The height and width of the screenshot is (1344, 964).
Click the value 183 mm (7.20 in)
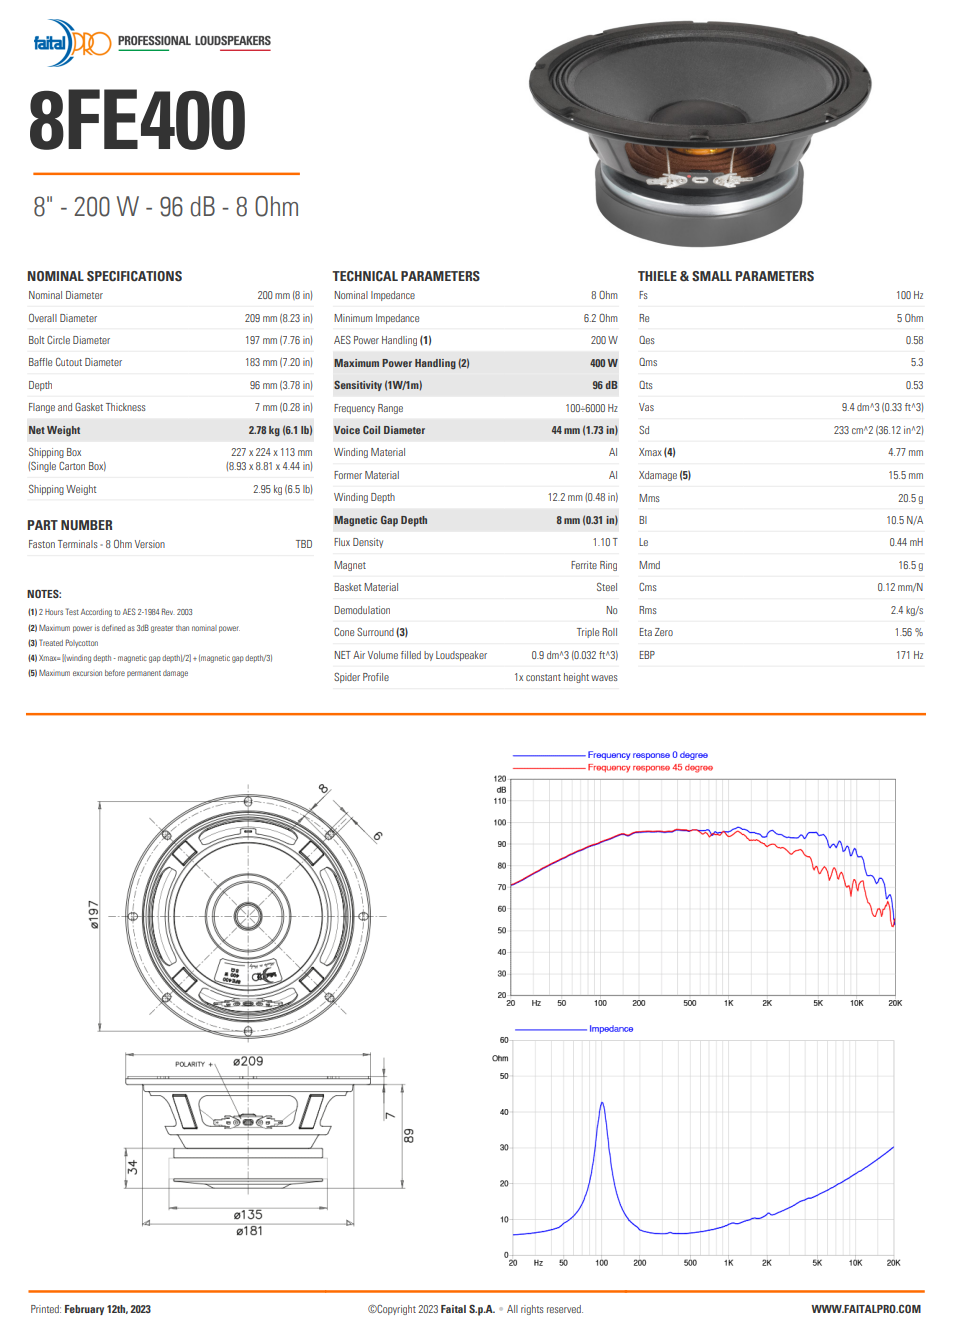pyautogui.click(x=279, y=363)
